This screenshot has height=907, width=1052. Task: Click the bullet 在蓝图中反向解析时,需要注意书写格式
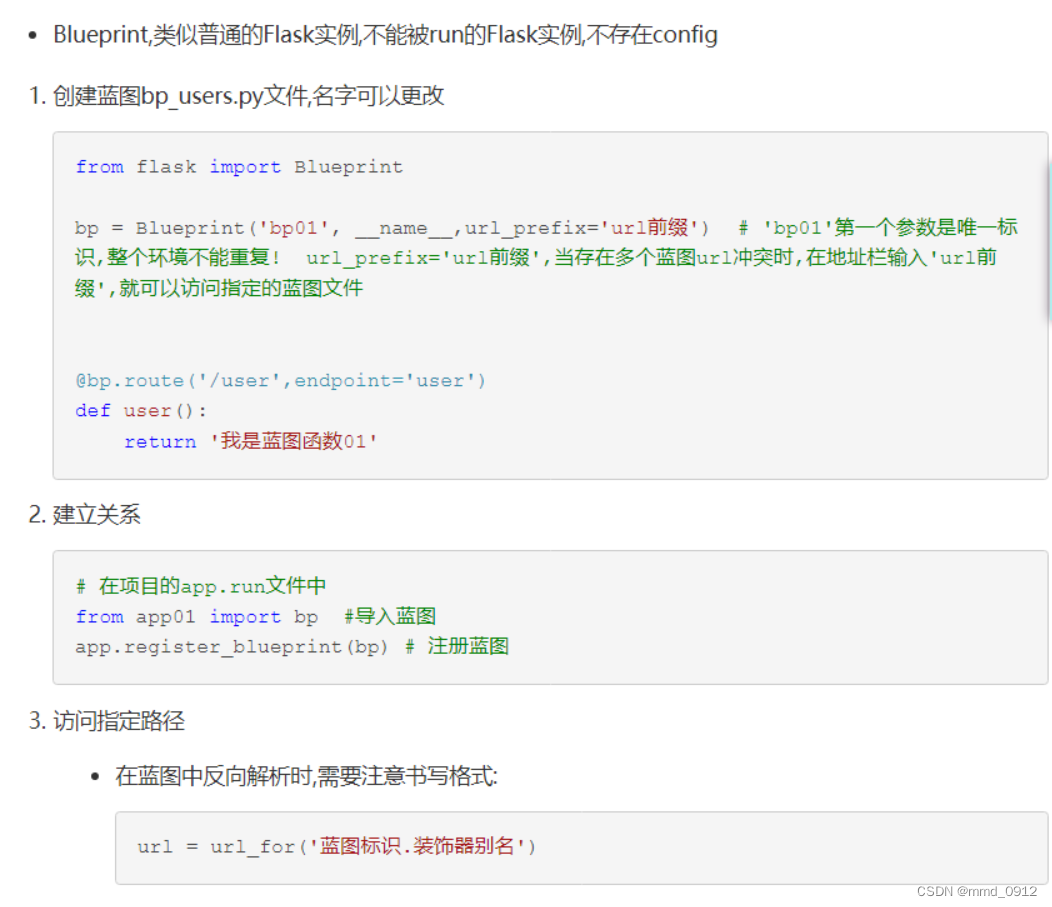(x=306, y=776)
